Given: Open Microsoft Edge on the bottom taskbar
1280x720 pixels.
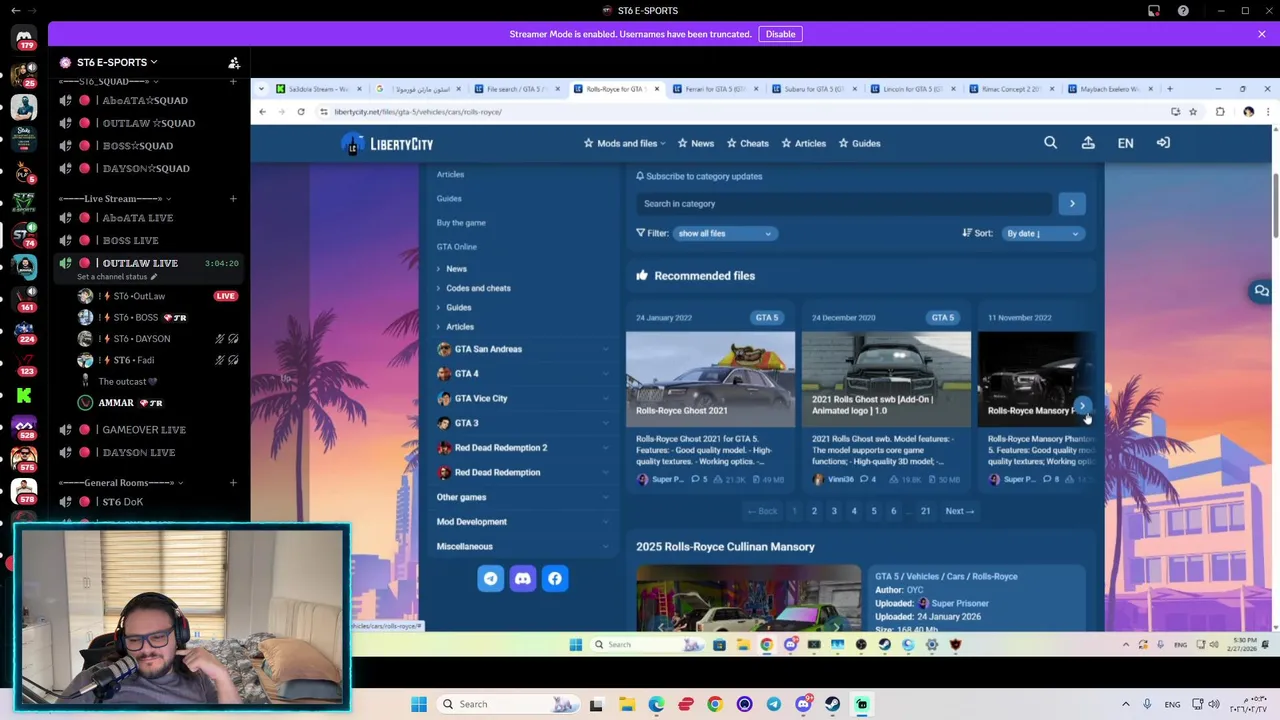Looking at the screenshot, I should coord(656,704).
